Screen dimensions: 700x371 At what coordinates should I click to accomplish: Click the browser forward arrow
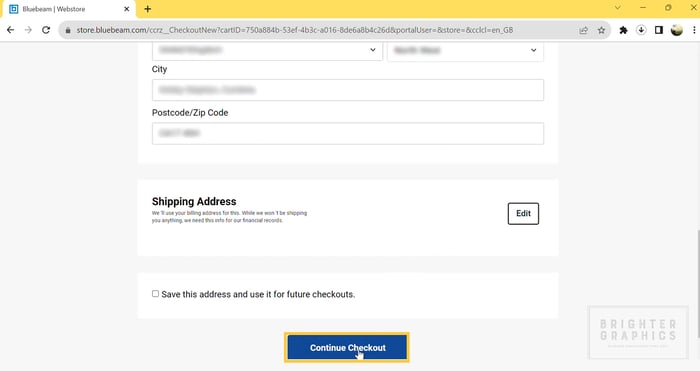click(x=28, y=30)
